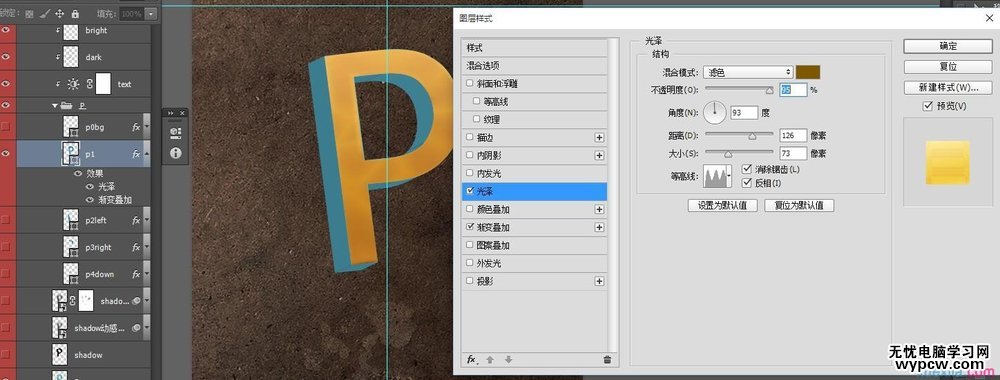Click the white layer mask on text layer
Image resolution: width=1000 pixels, height=380 pixels.
pos(103,84)
